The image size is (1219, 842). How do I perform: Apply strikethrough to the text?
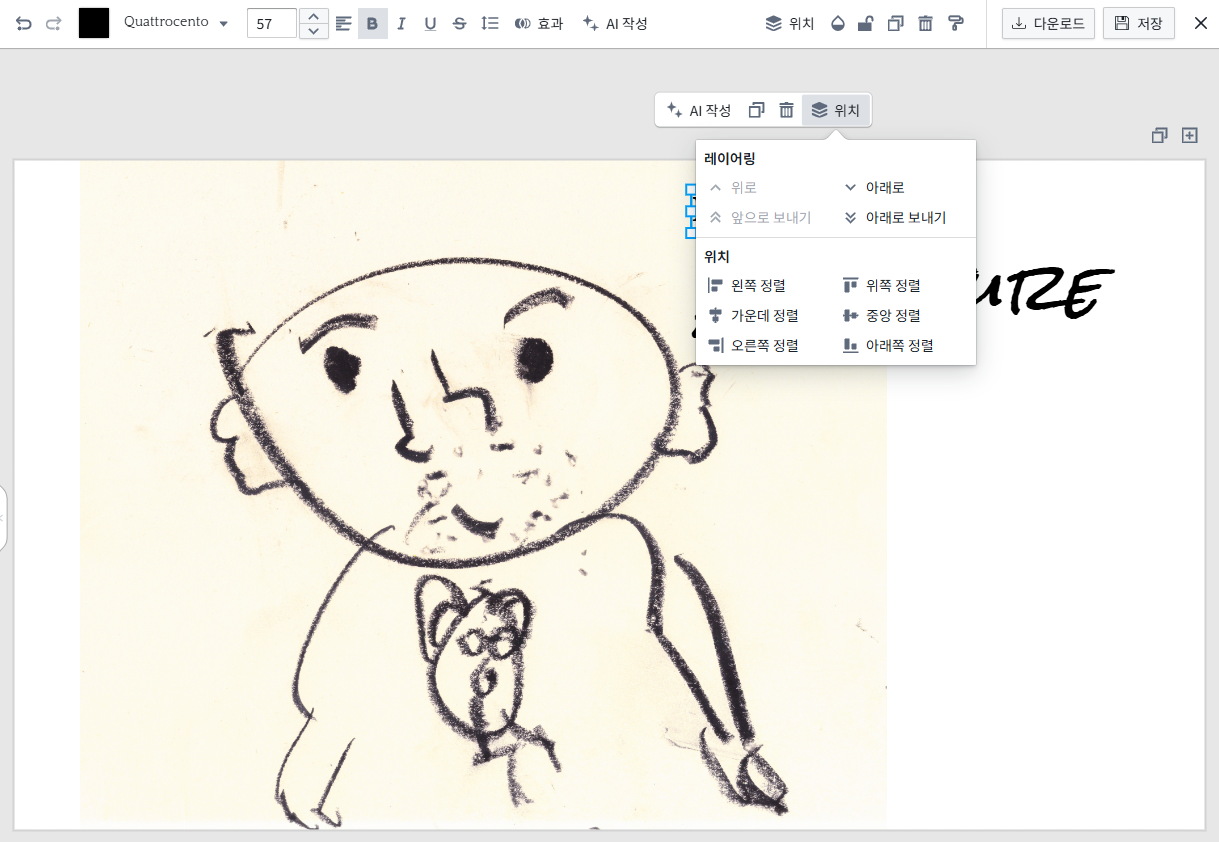pos(459,23)
